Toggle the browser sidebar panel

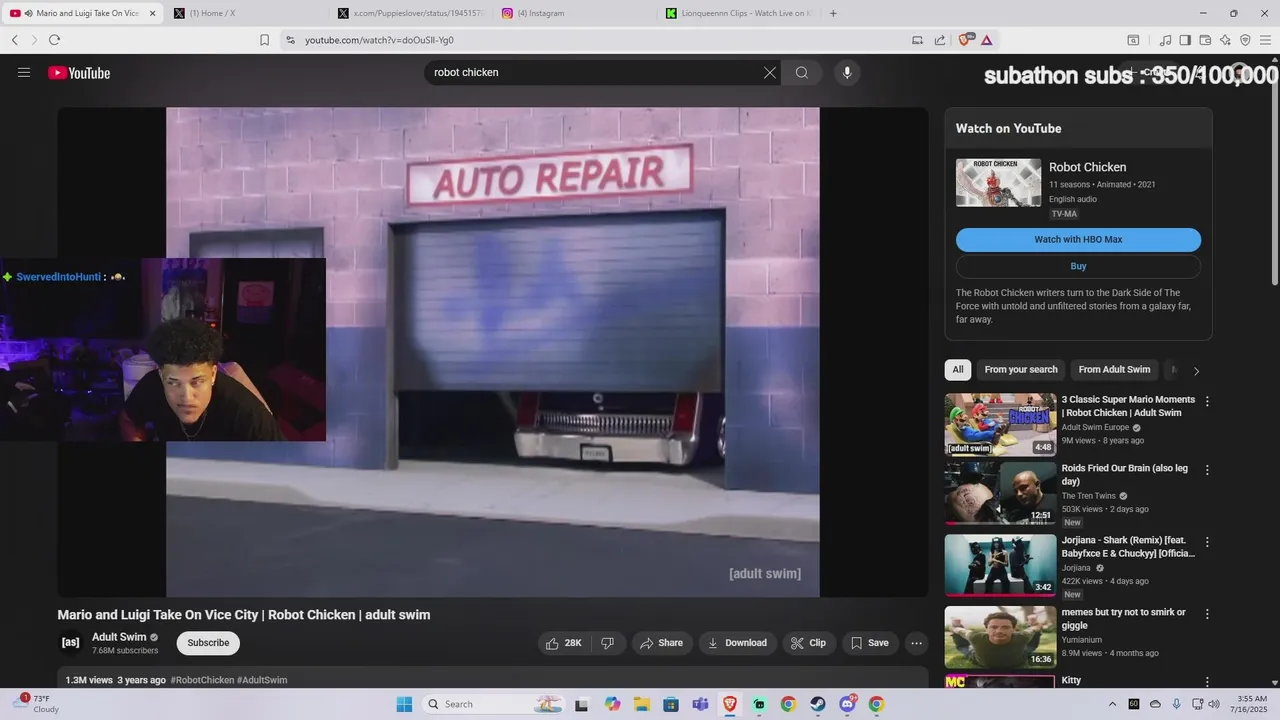click(1185, 40)
